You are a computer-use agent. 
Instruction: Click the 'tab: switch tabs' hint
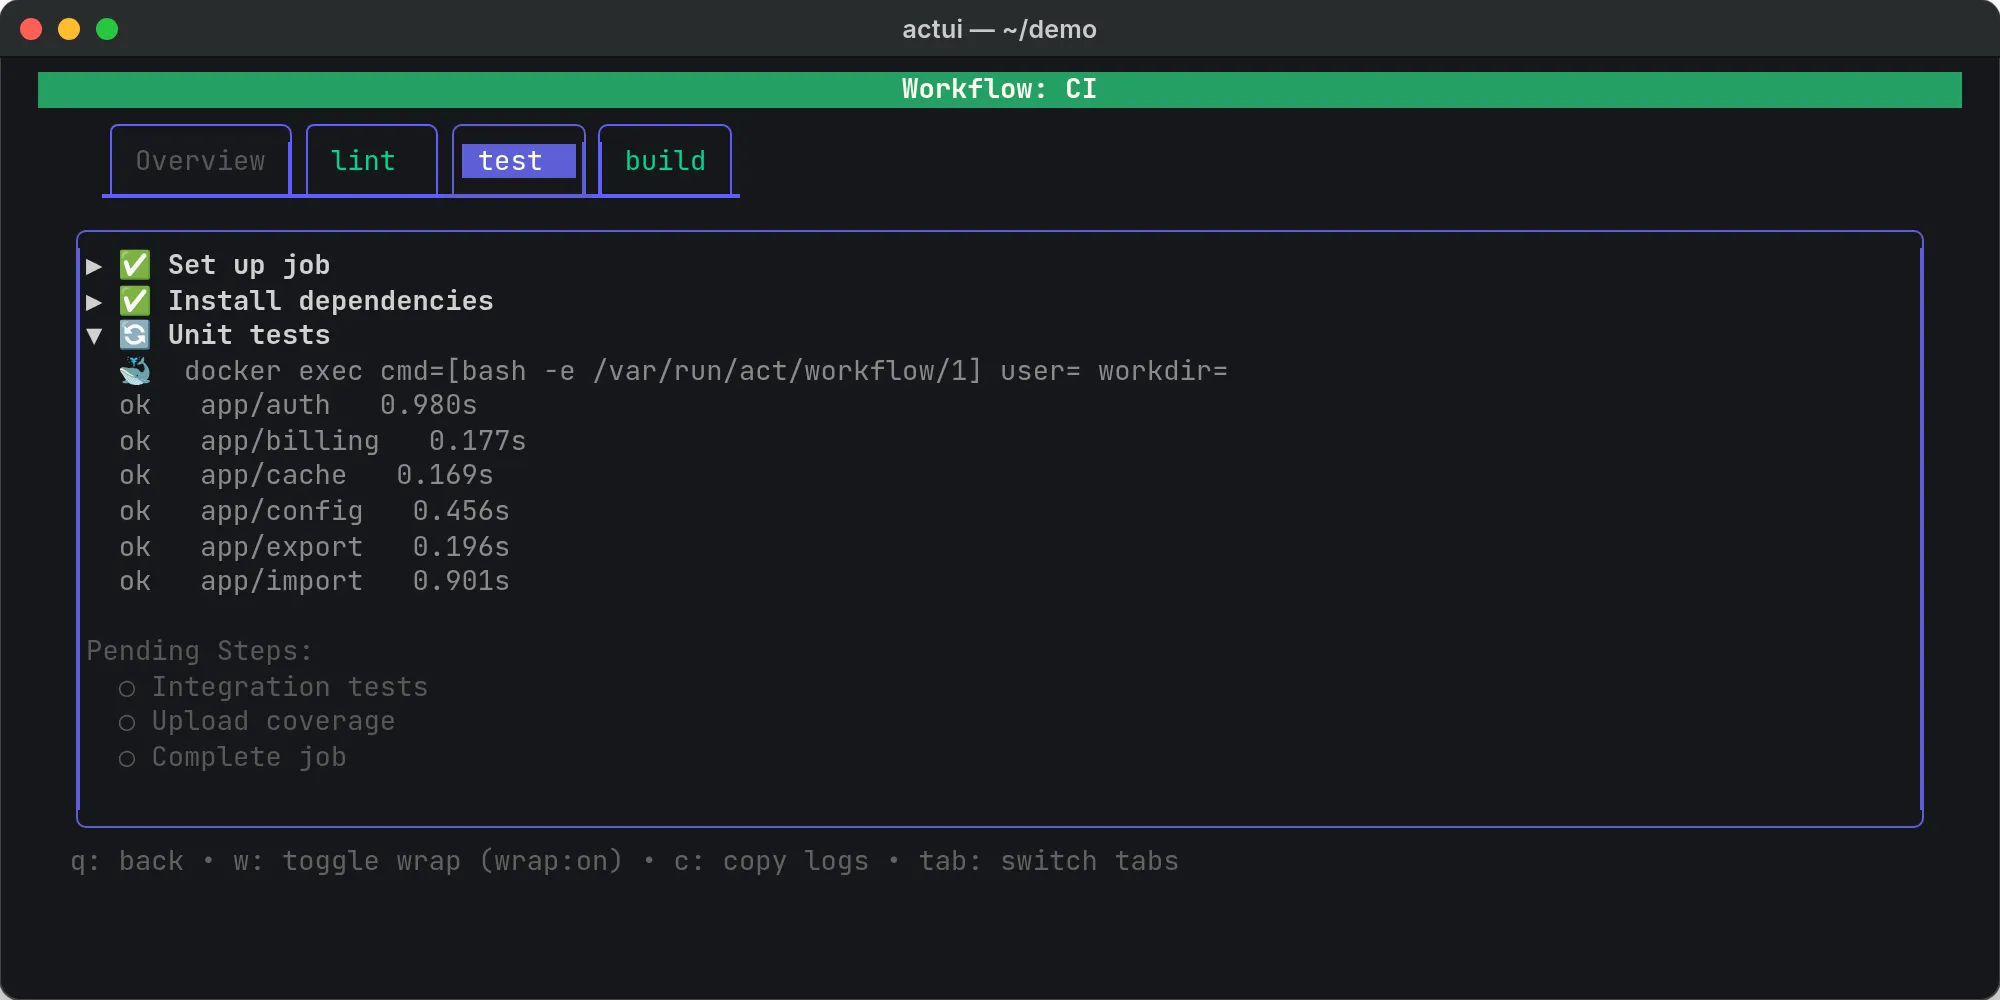pyautogui.click(x=1049, y=861)
